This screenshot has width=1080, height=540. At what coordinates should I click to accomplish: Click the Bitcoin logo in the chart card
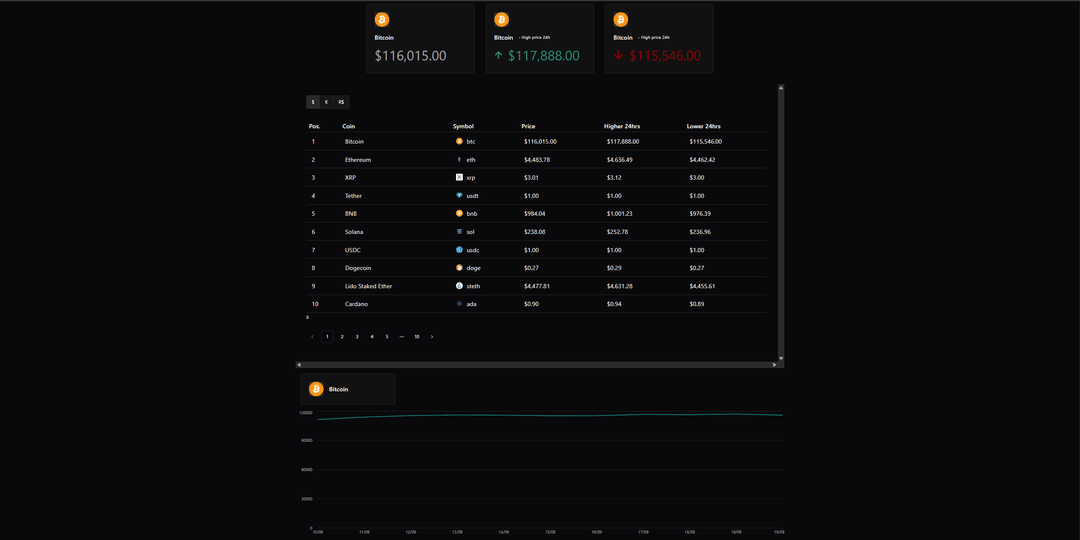click(x=316, y=389)
